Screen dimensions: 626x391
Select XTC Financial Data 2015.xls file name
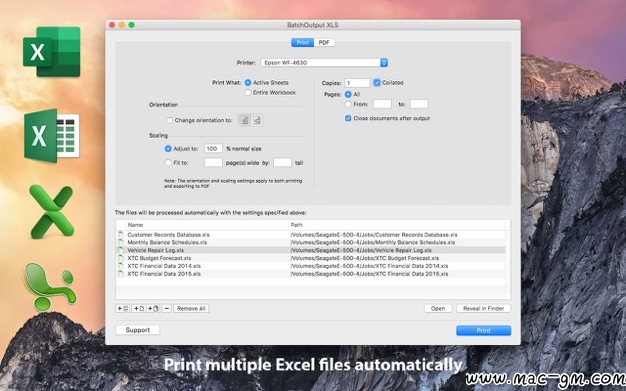click(x=164, y=274)
